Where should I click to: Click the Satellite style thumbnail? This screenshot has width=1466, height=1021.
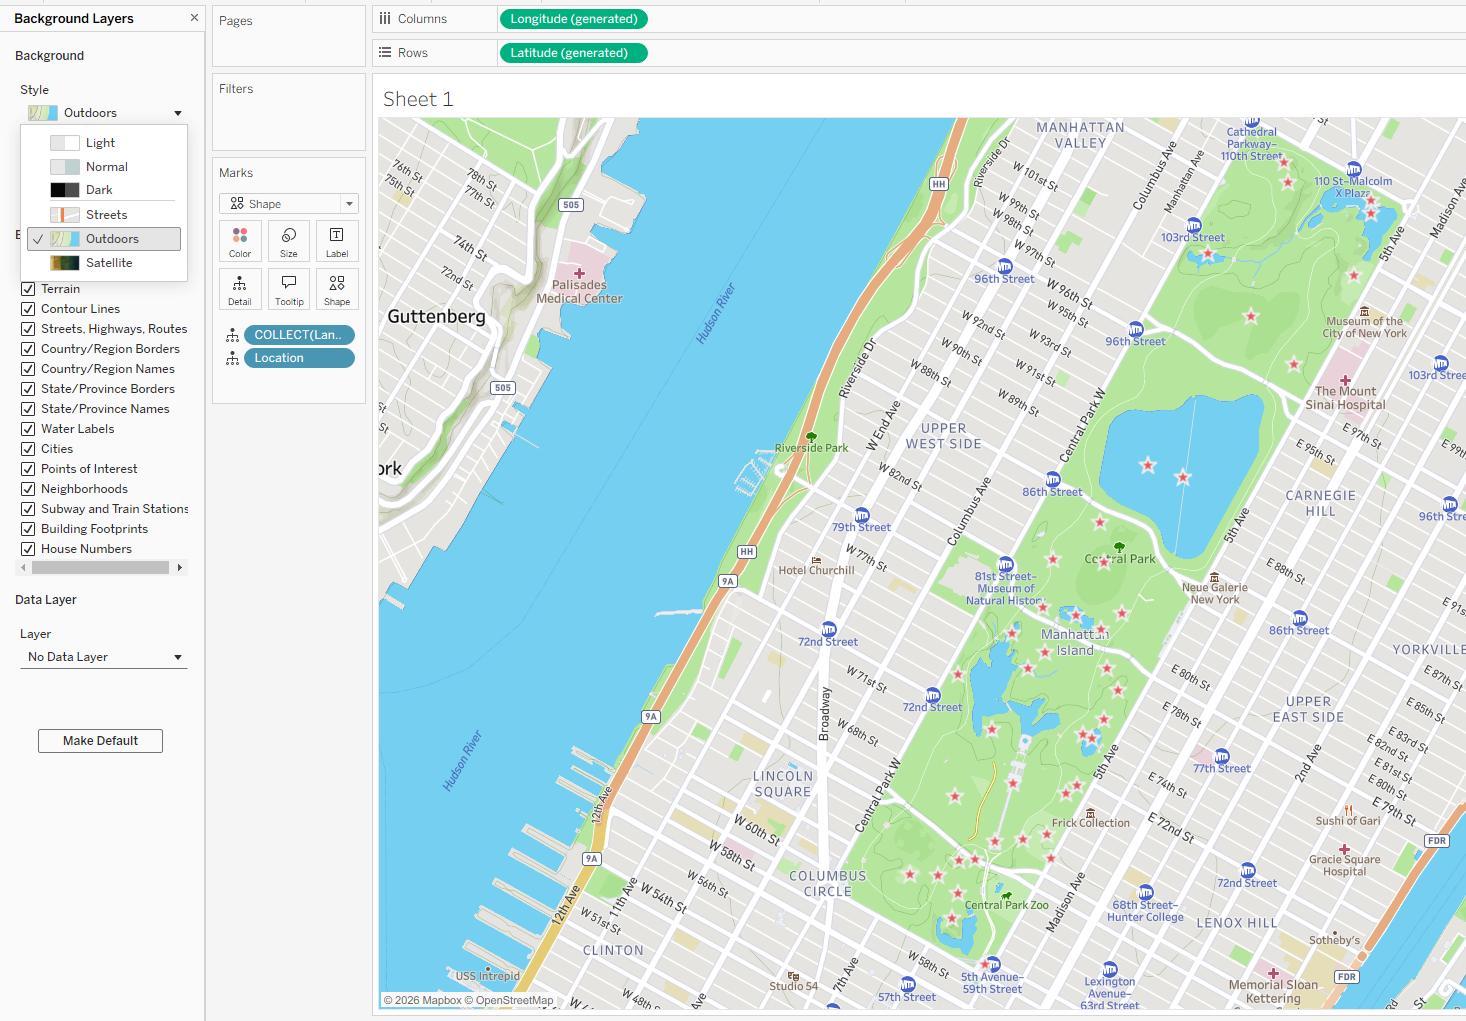[65, 263]
